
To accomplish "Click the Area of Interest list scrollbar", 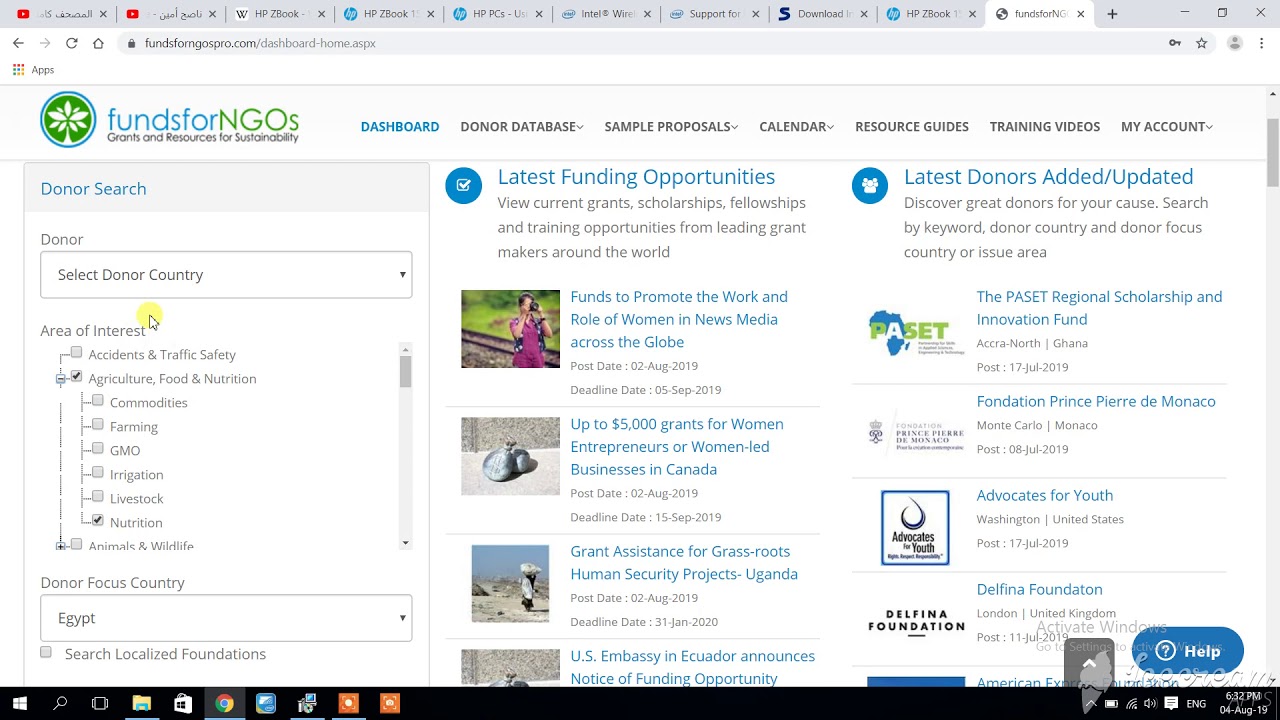I will pos(405,372).
